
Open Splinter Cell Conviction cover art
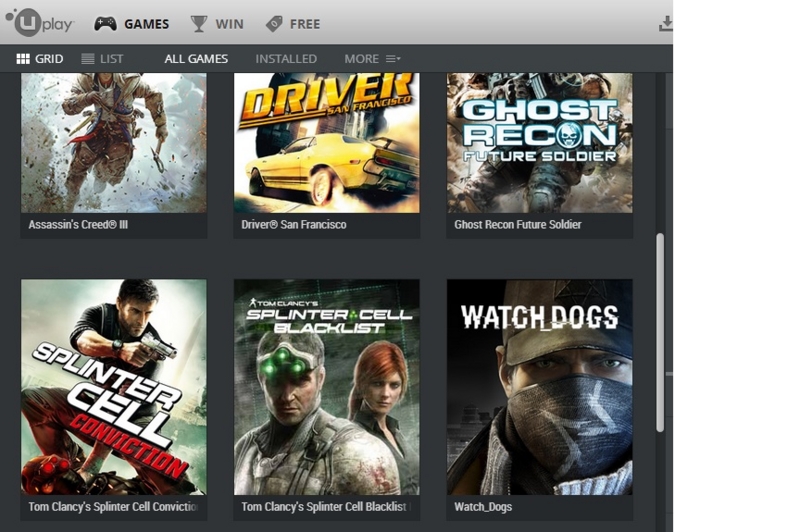114,387
